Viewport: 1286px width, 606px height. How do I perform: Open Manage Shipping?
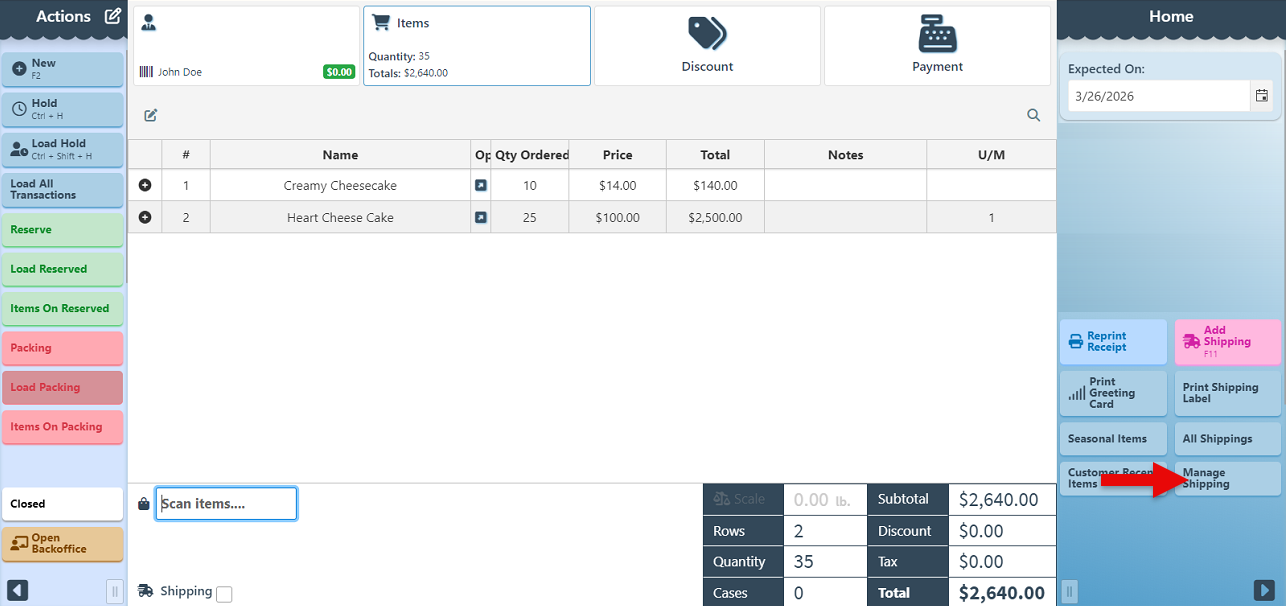pos(1227,478)
